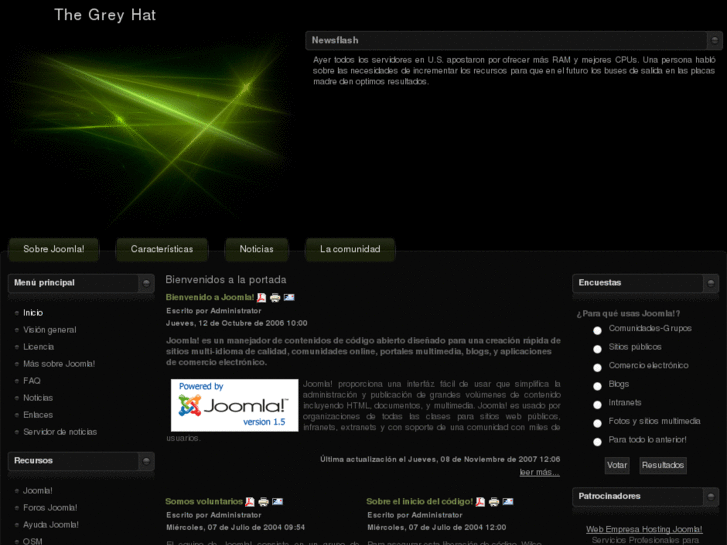Open the Noticias top tab

tap(256, 249)
